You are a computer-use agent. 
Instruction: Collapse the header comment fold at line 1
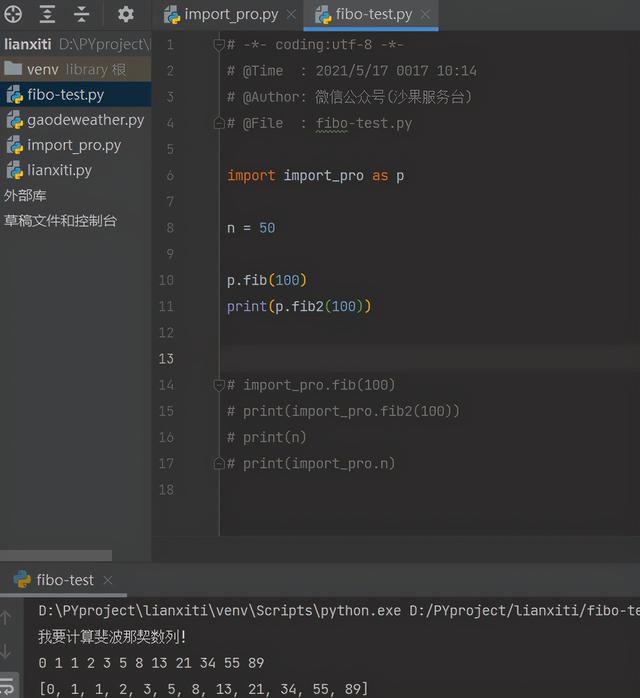(219, 45)
